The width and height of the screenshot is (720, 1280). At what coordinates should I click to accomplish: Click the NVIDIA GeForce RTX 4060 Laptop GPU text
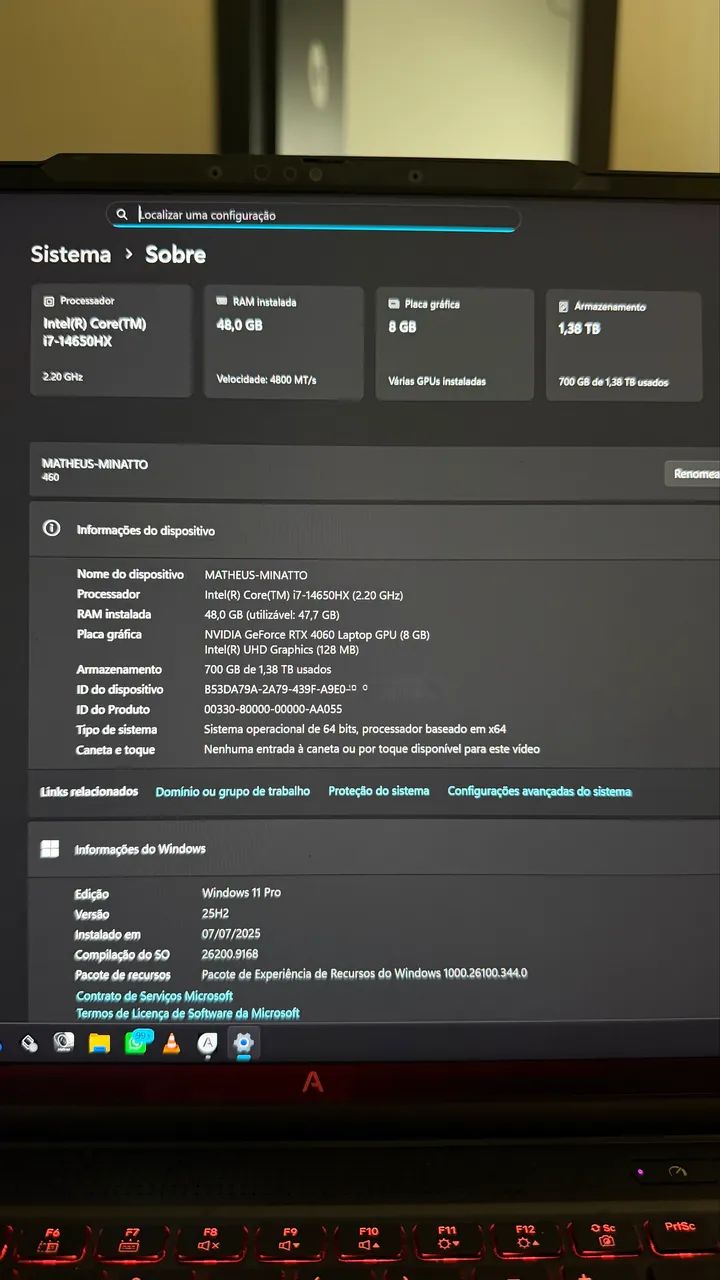(x=317, y=635)
